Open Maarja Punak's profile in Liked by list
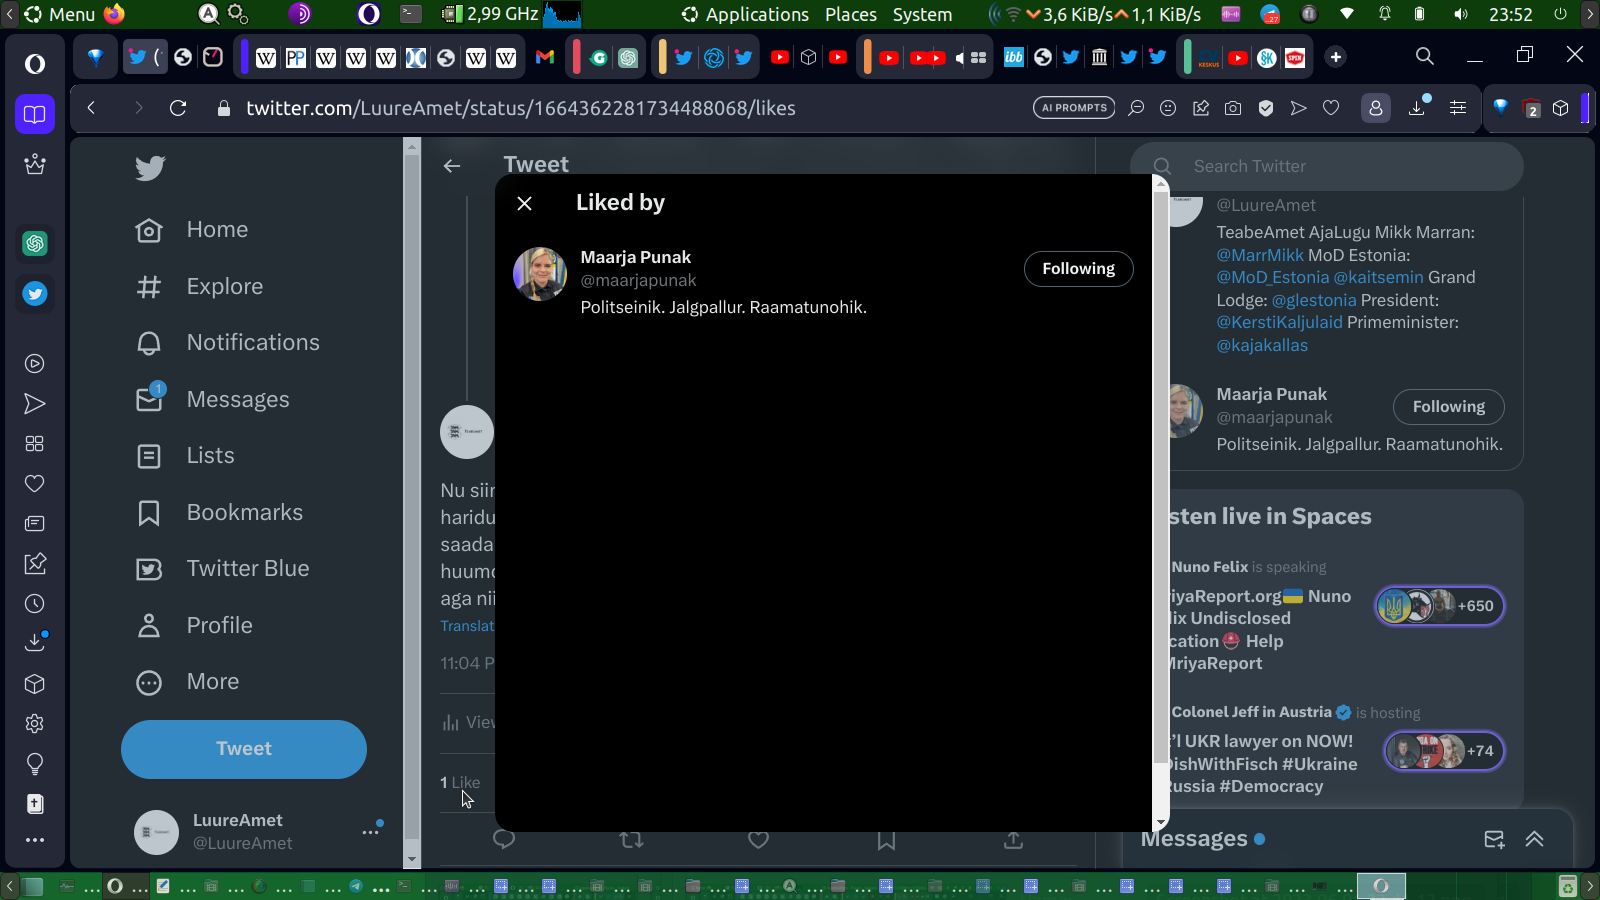Screen dimensions: 1600x900 coord(635,257)
